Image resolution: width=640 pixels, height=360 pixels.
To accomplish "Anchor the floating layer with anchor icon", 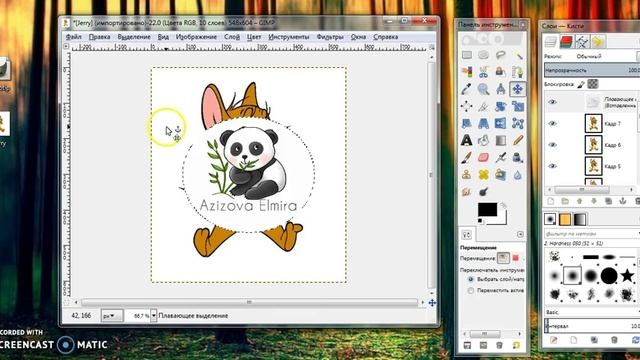I will click(x=622, y=201).
